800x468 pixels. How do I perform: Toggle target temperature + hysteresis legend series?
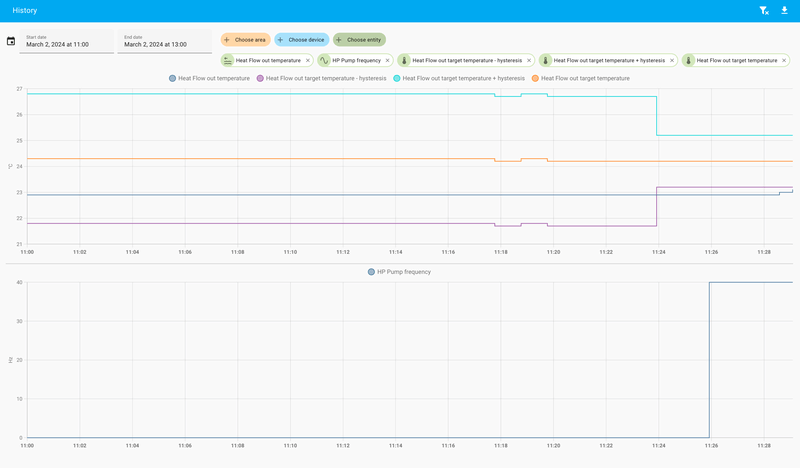pos(459,78)
